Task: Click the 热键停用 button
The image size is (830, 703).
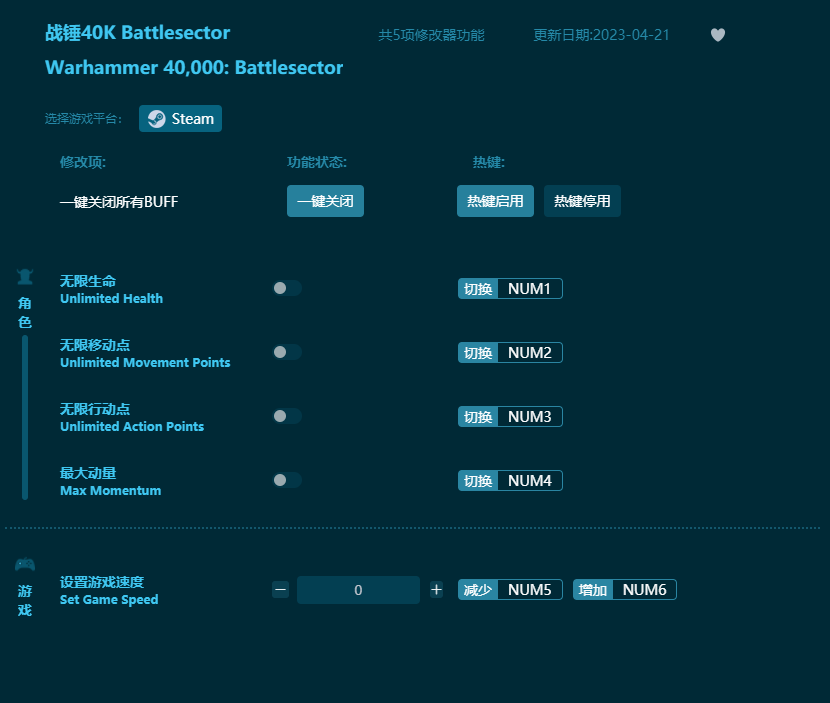Action: click(582, 201)
